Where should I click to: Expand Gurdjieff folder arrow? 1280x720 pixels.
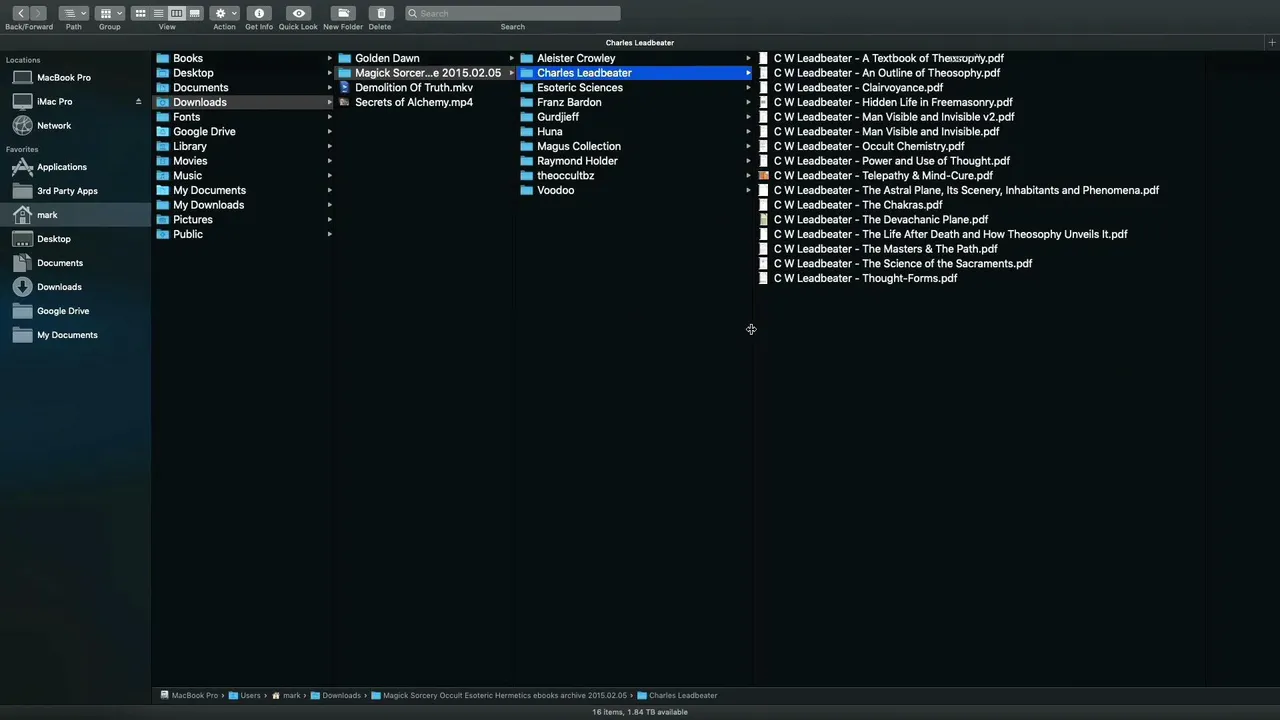tap(748, 117)
